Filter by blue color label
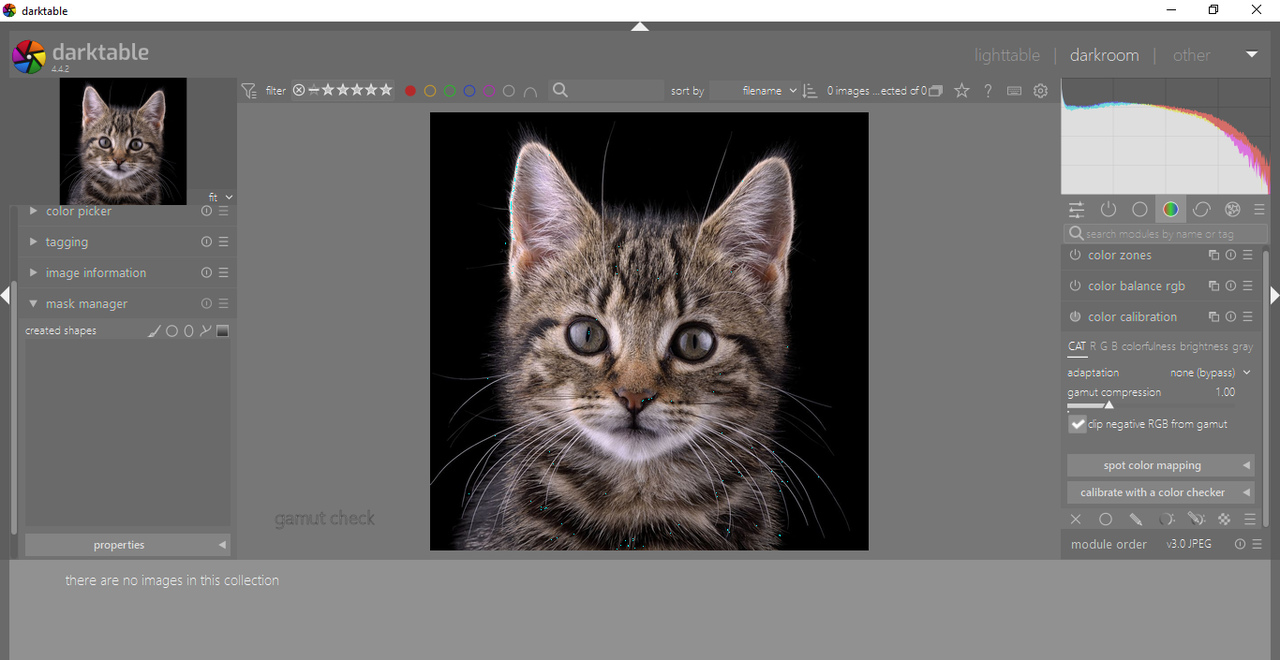Screen dimensions: 1280x660 pos(469,91)
